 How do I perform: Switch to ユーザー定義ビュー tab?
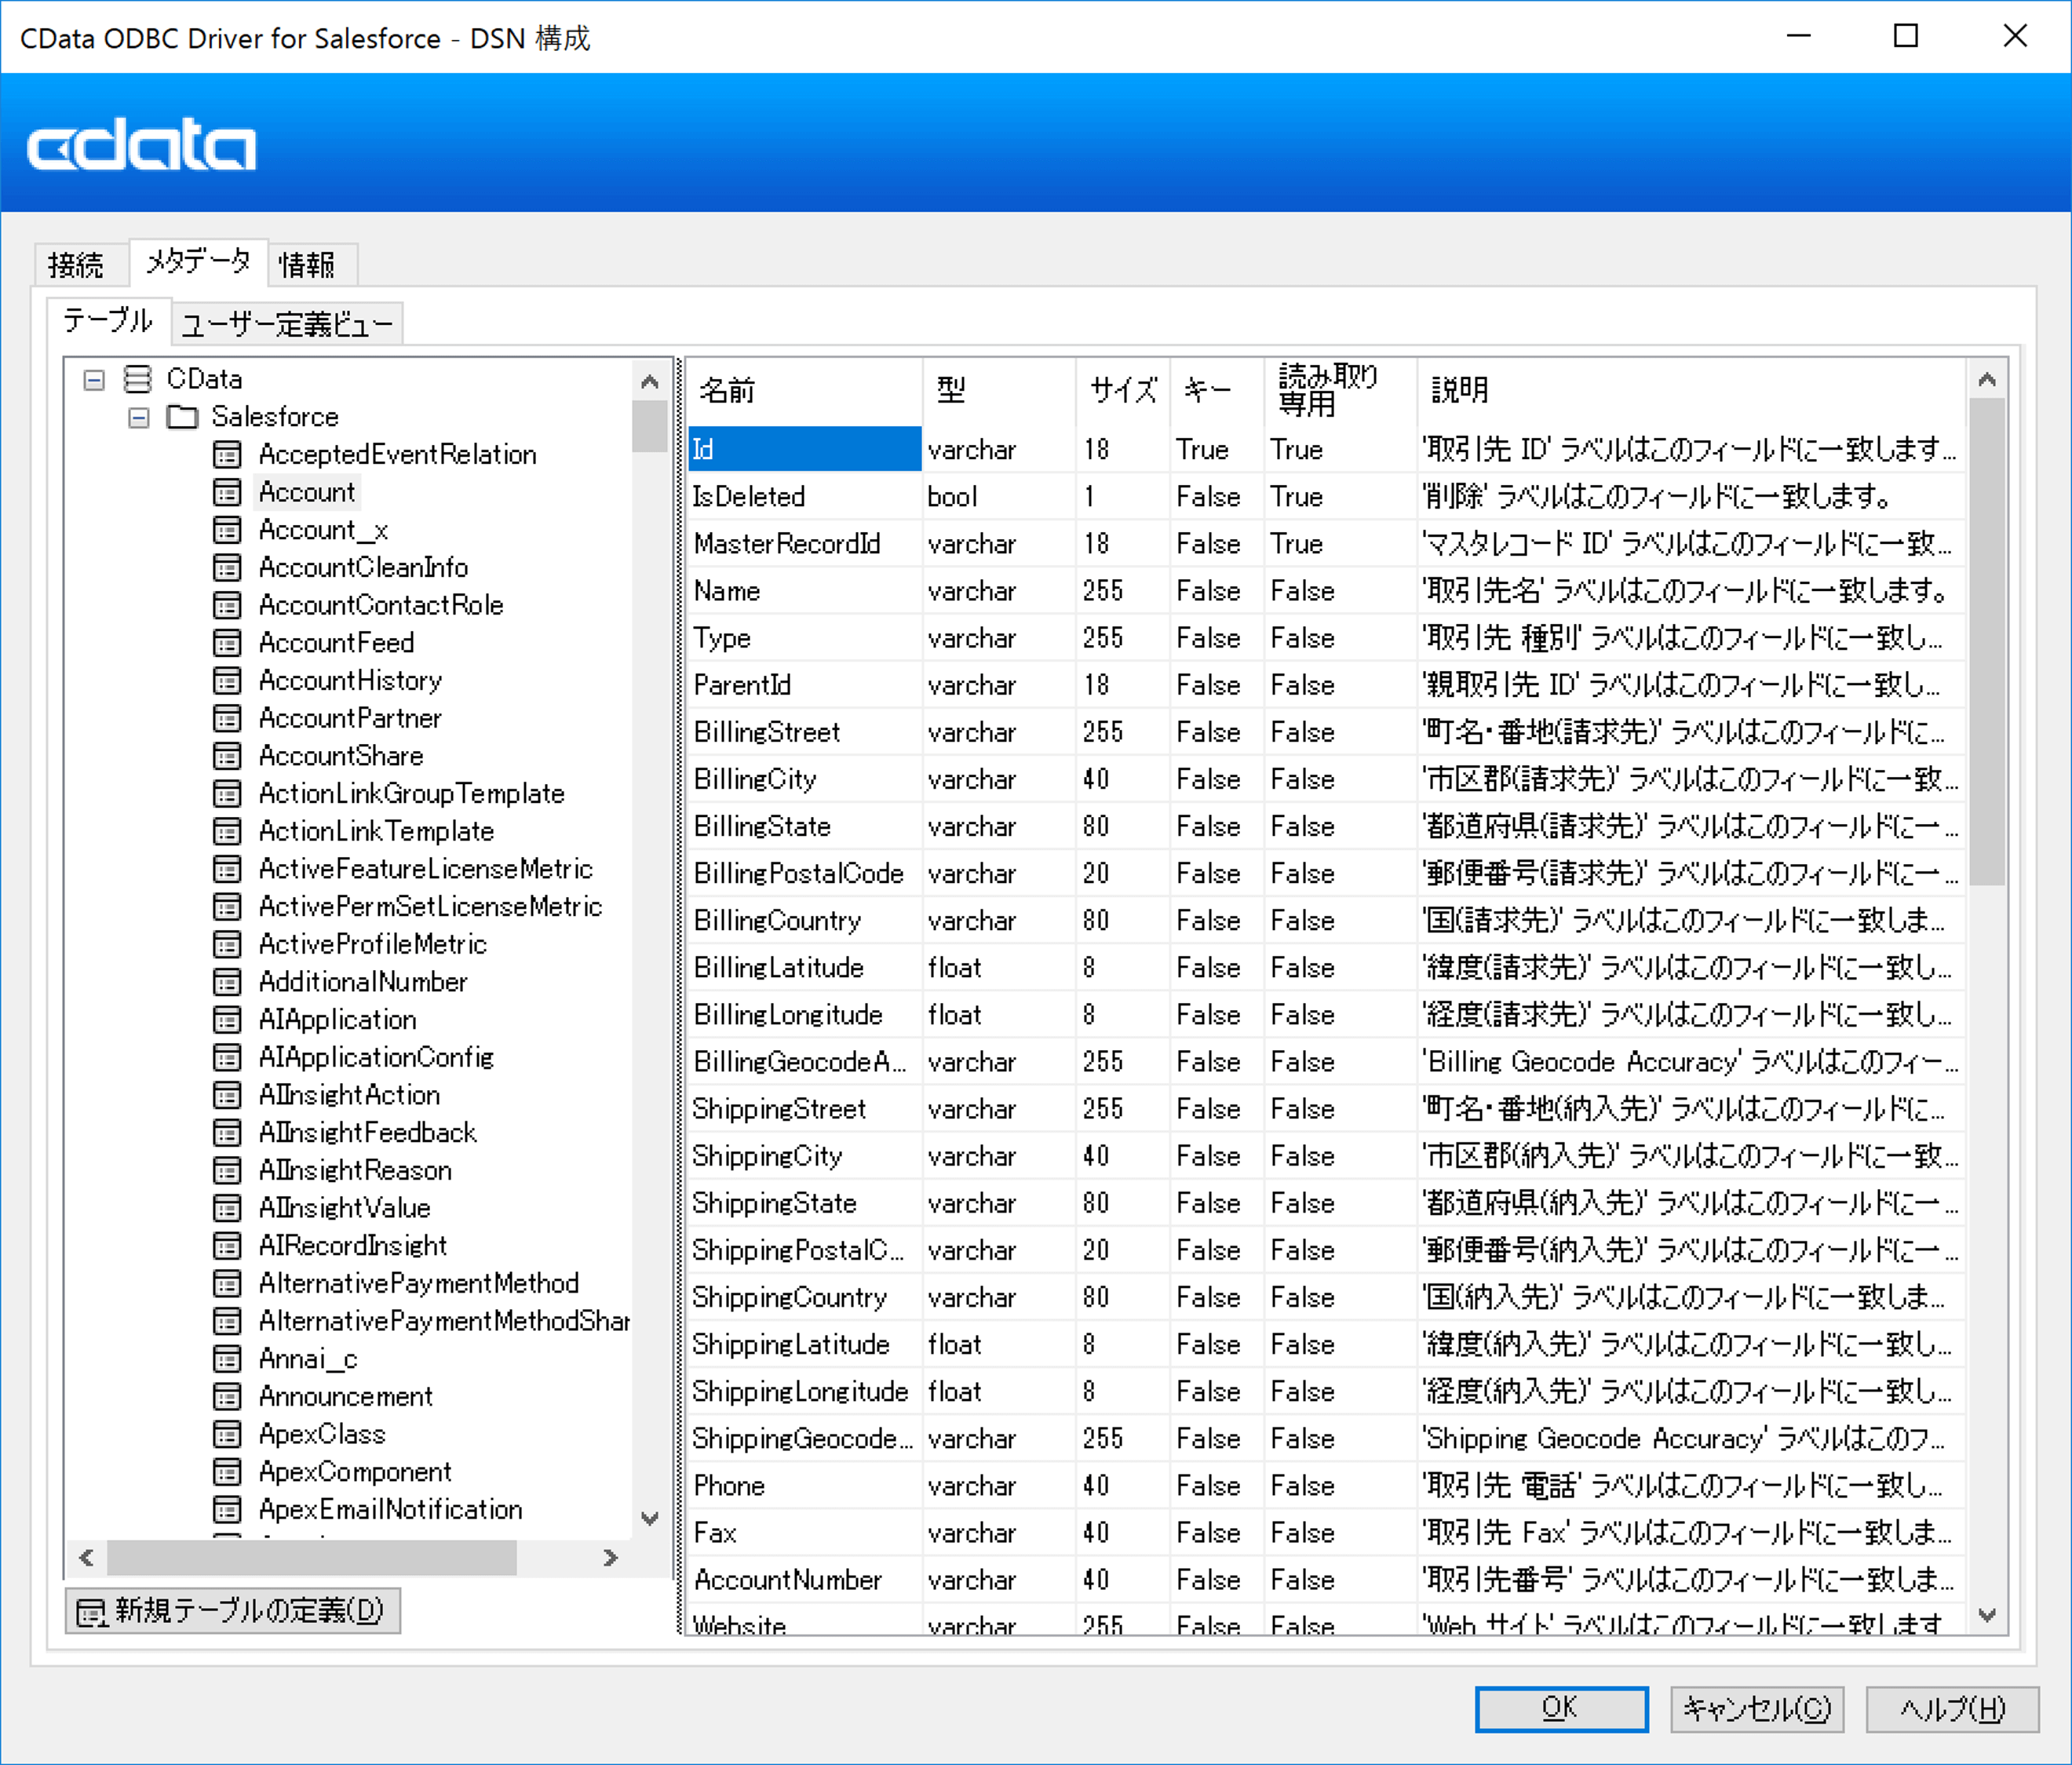pos(287,324)
